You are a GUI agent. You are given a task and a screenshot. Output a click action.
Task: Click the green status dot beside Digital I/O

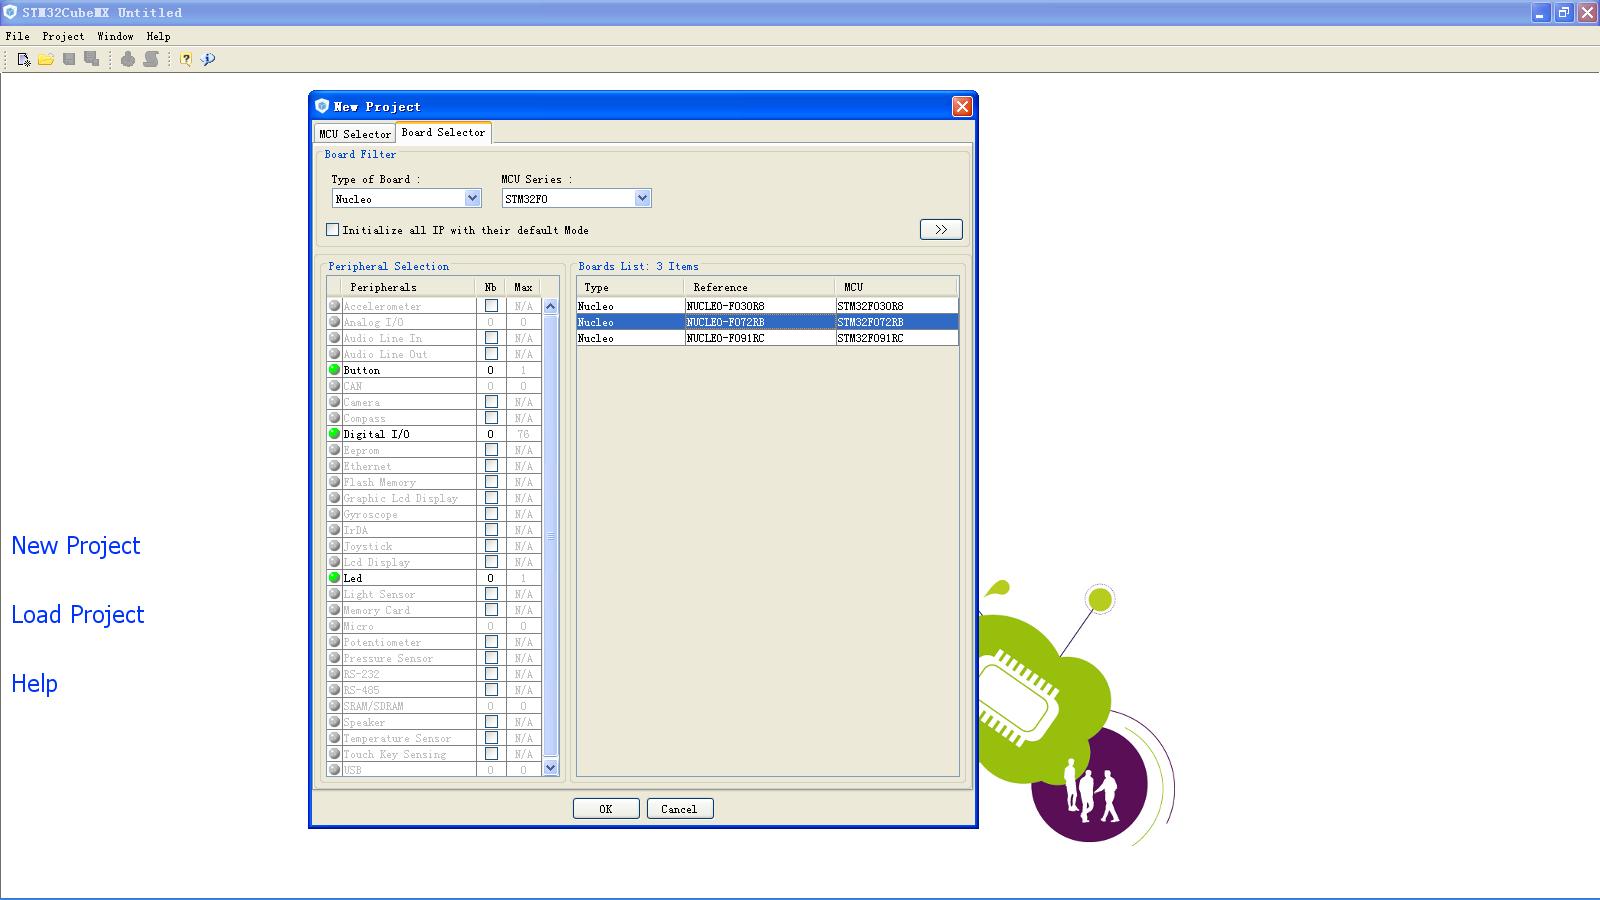(x=334, y=434)
